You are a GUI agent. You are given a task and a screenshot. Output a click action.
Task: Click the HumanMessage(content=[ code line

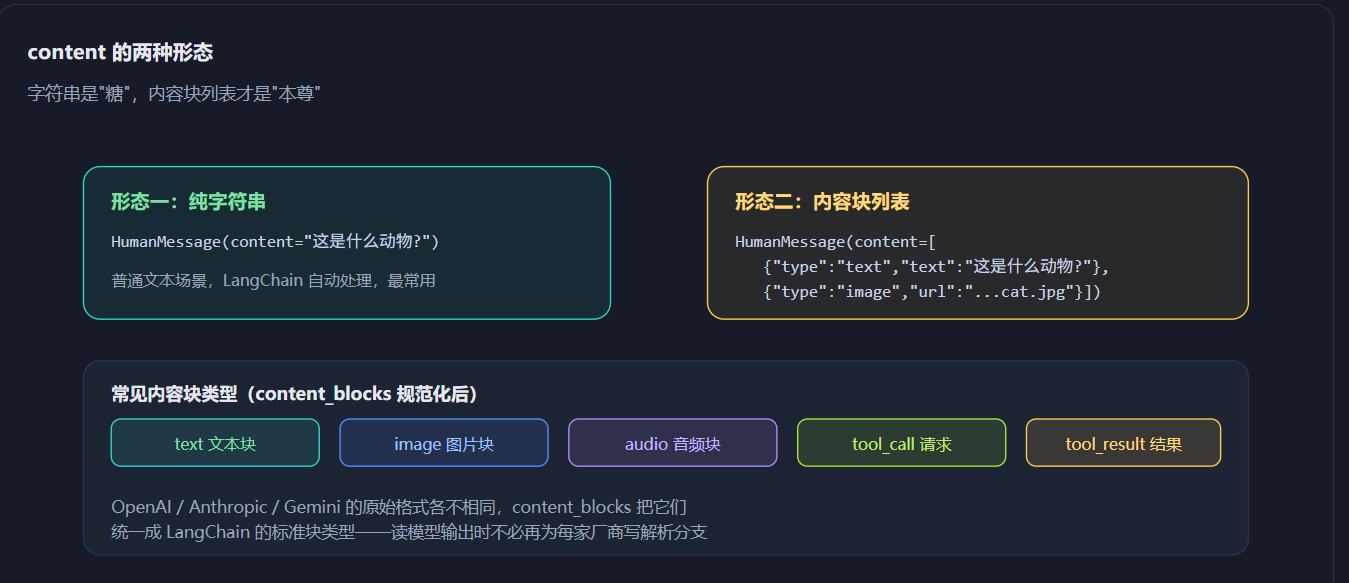point(835,242)
